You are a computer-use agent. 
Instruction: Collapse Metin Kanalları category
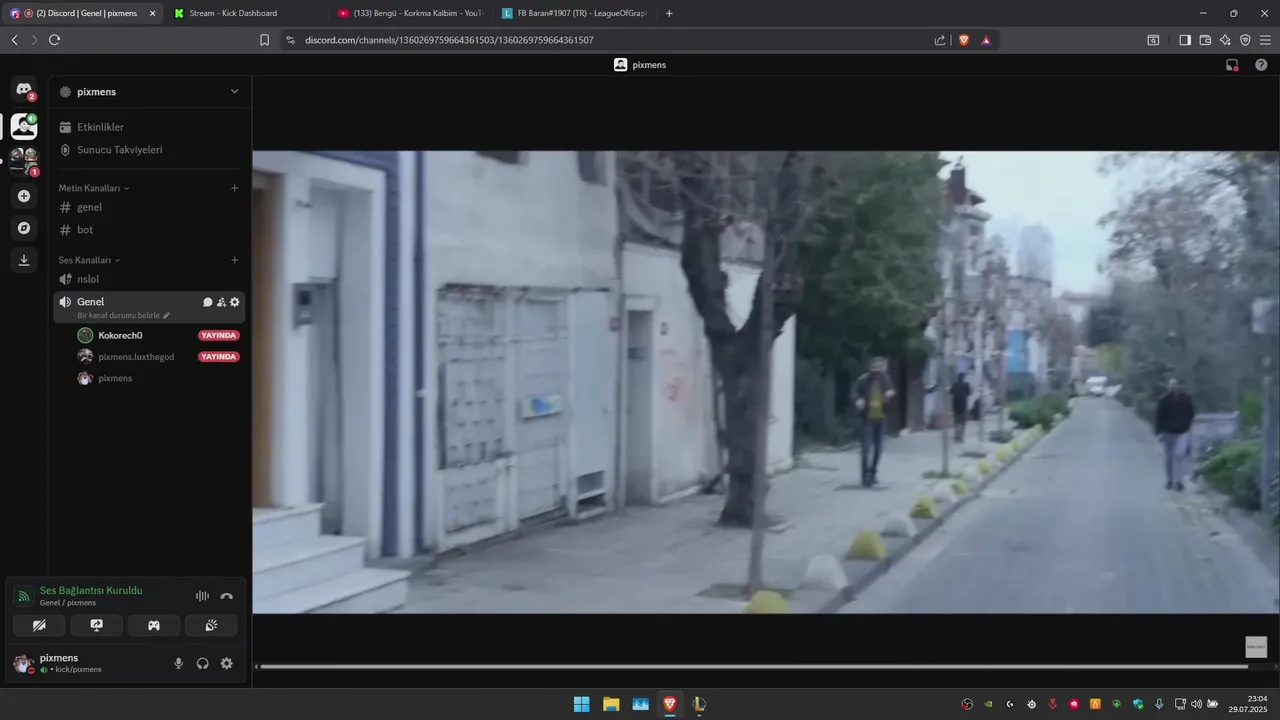(x=94, y=188)
